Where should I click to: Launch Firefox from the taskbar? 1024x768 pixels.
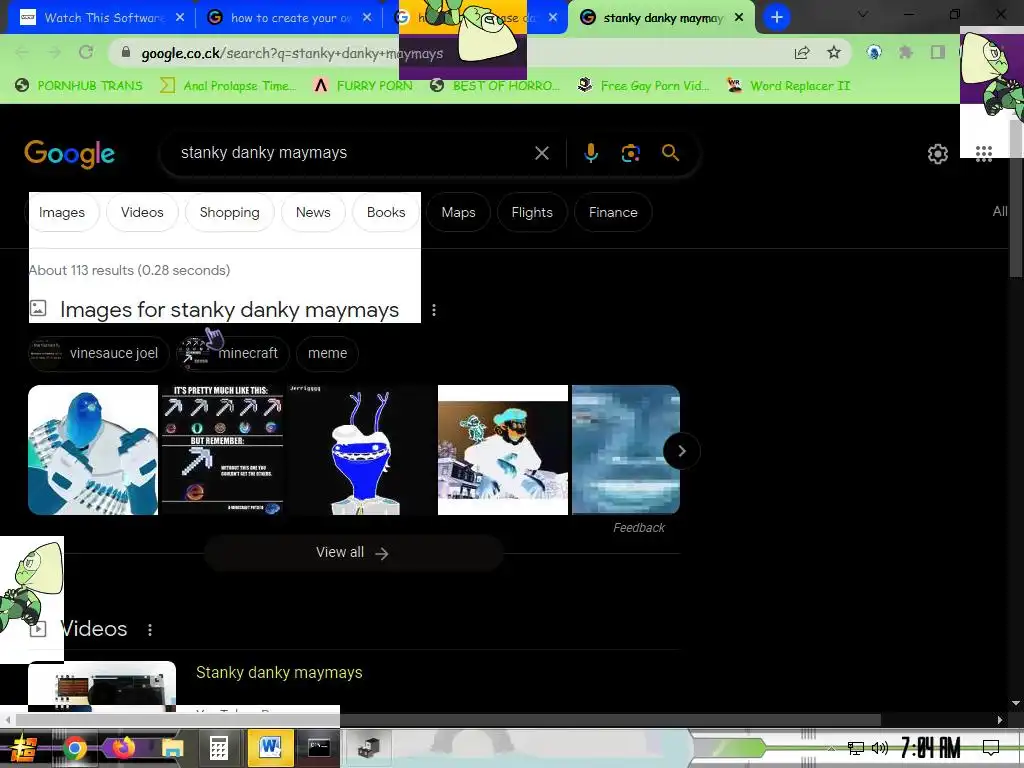click(x=123, y=747)
